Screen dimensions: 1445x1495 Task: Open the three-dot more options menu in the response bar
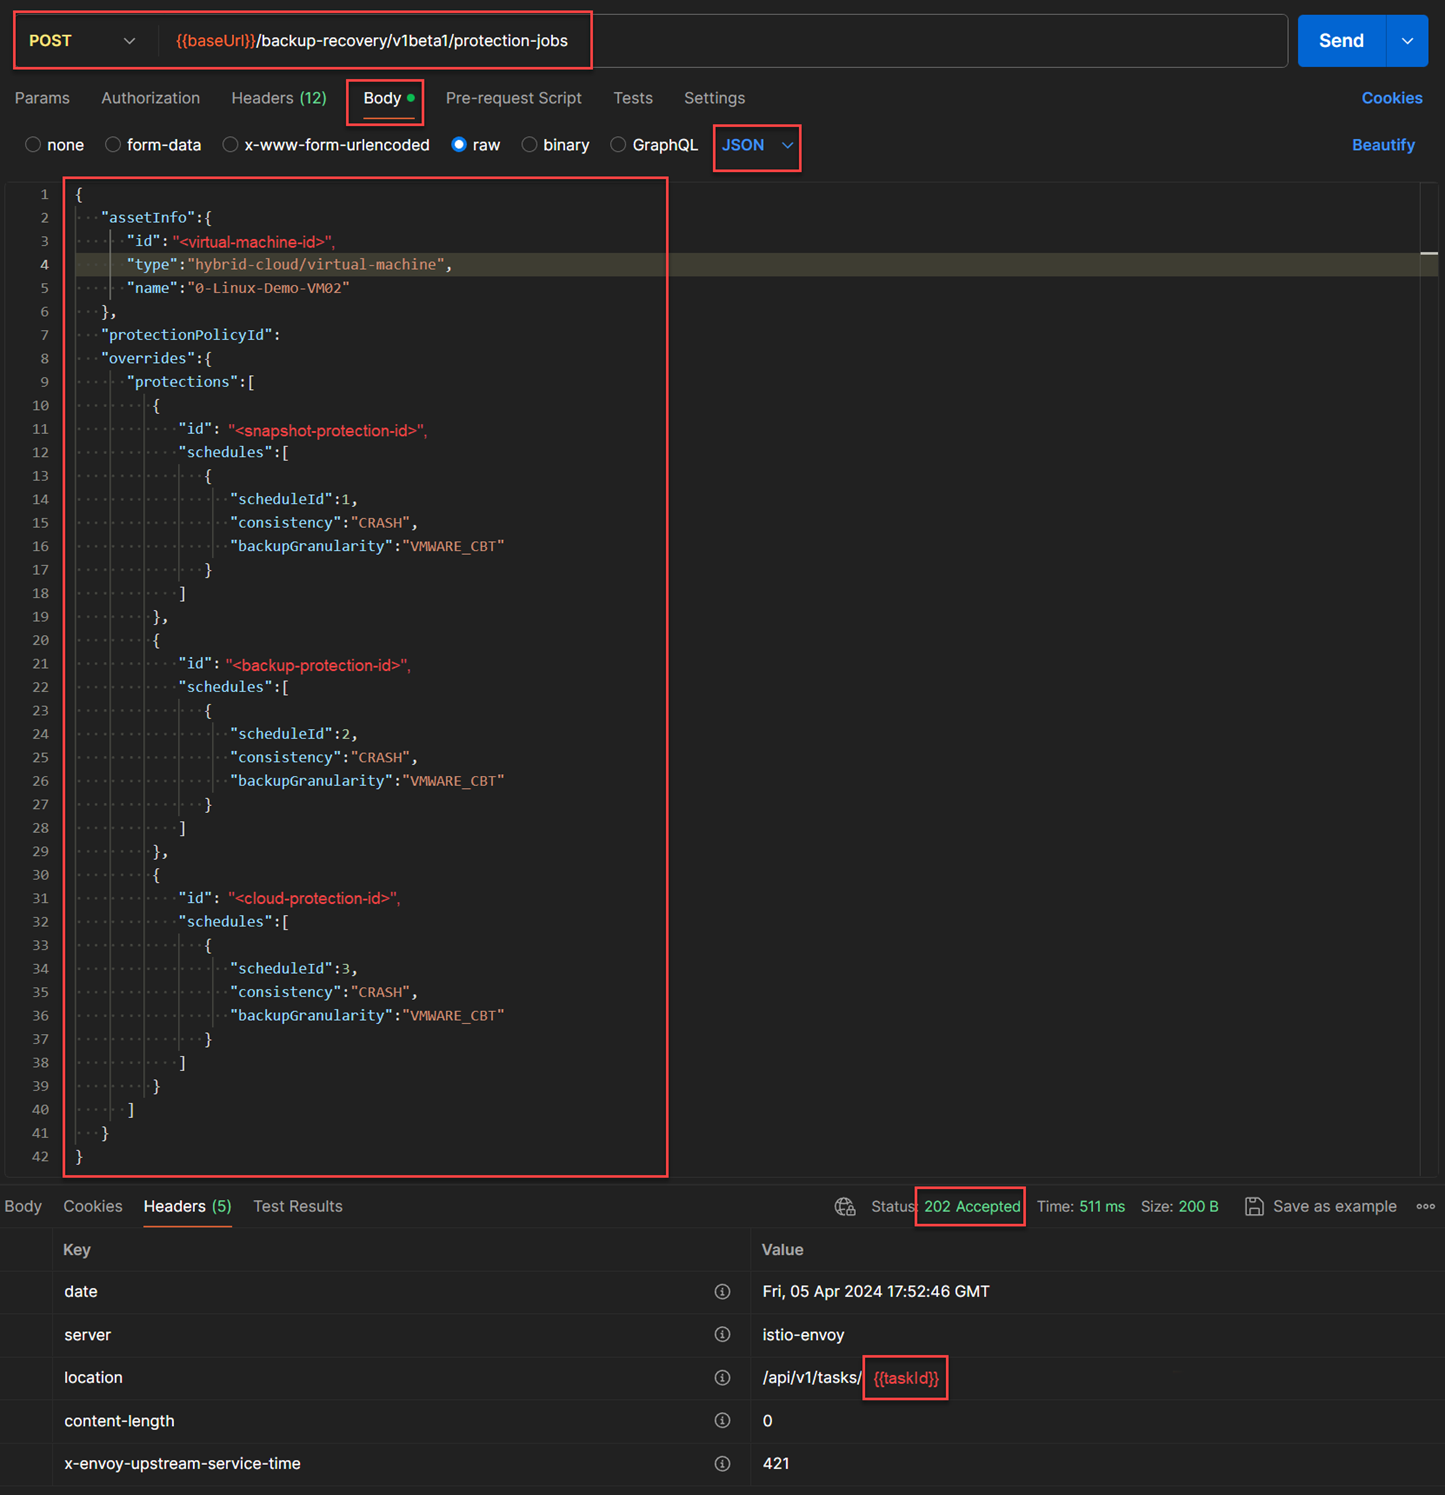point(1426,1207)
